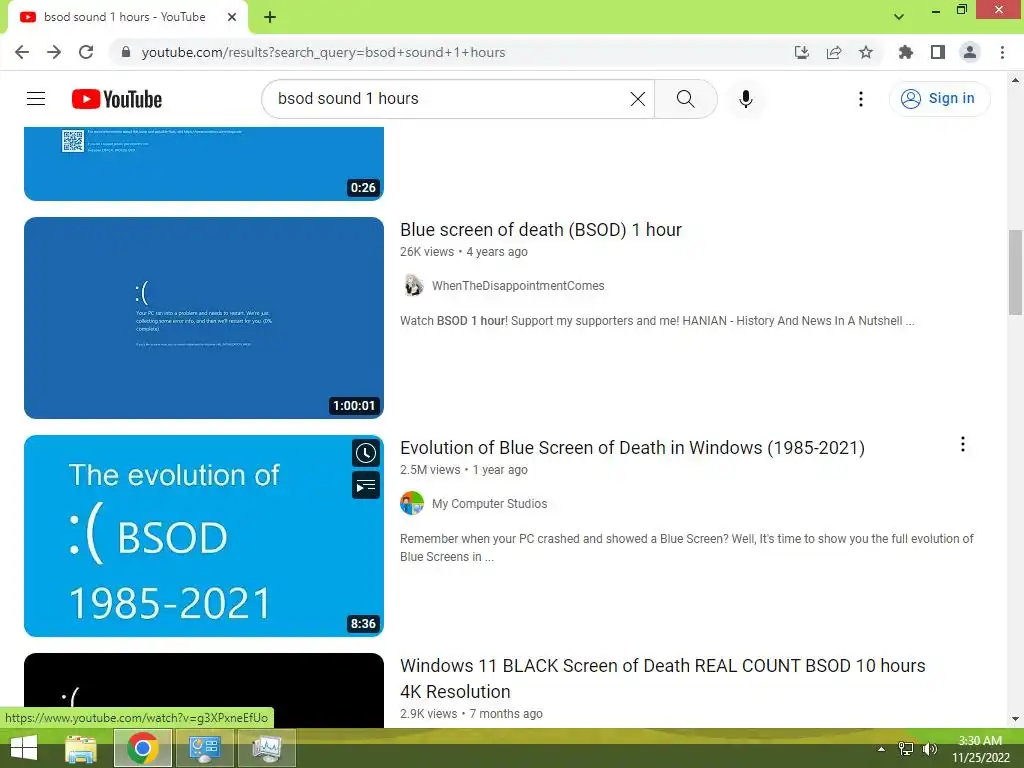Bookmark this page with the star

(x=866, y=52)
